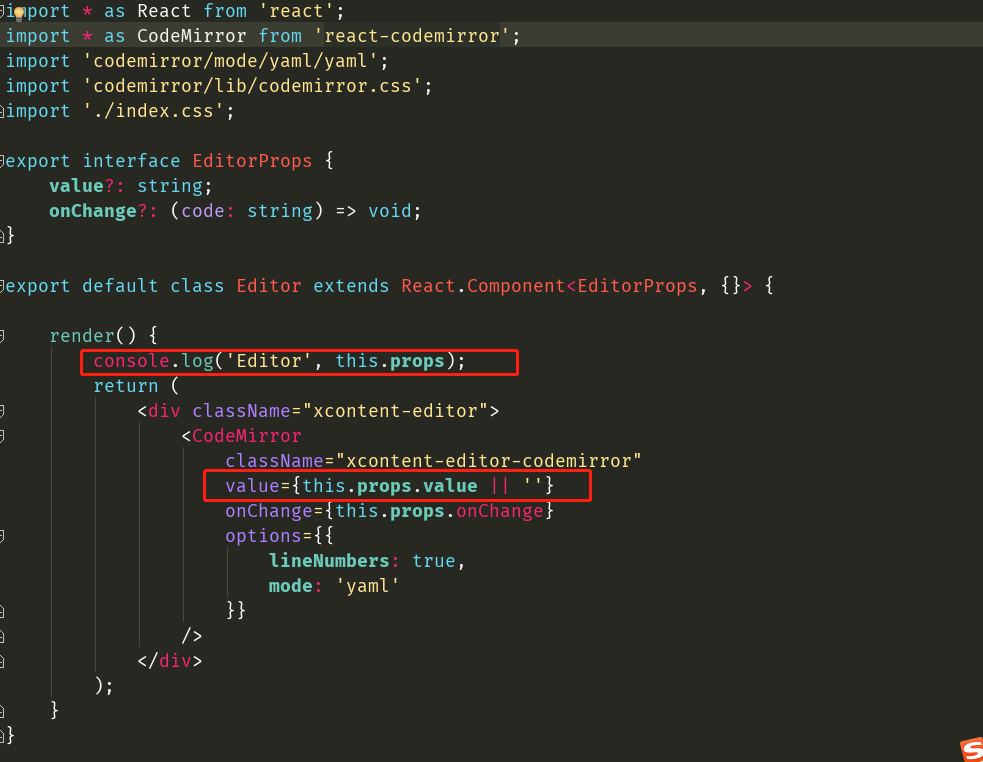Click the 'codemirror/mode/yaml/yaml' import path
983x762 pixels.
[x=230, y=61]
